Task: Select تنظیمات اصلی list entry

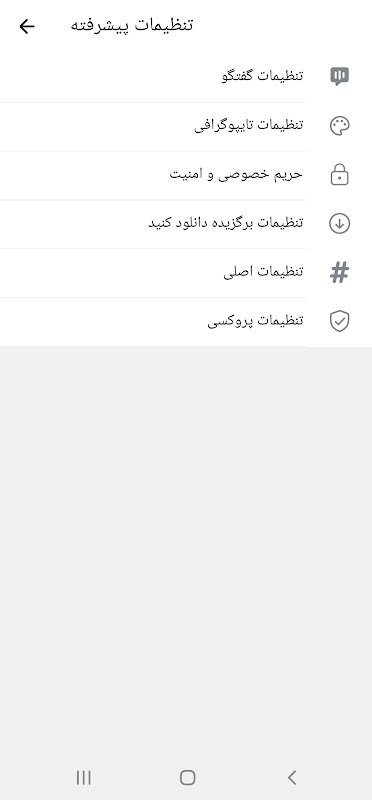Action: (x=186, y=272)
